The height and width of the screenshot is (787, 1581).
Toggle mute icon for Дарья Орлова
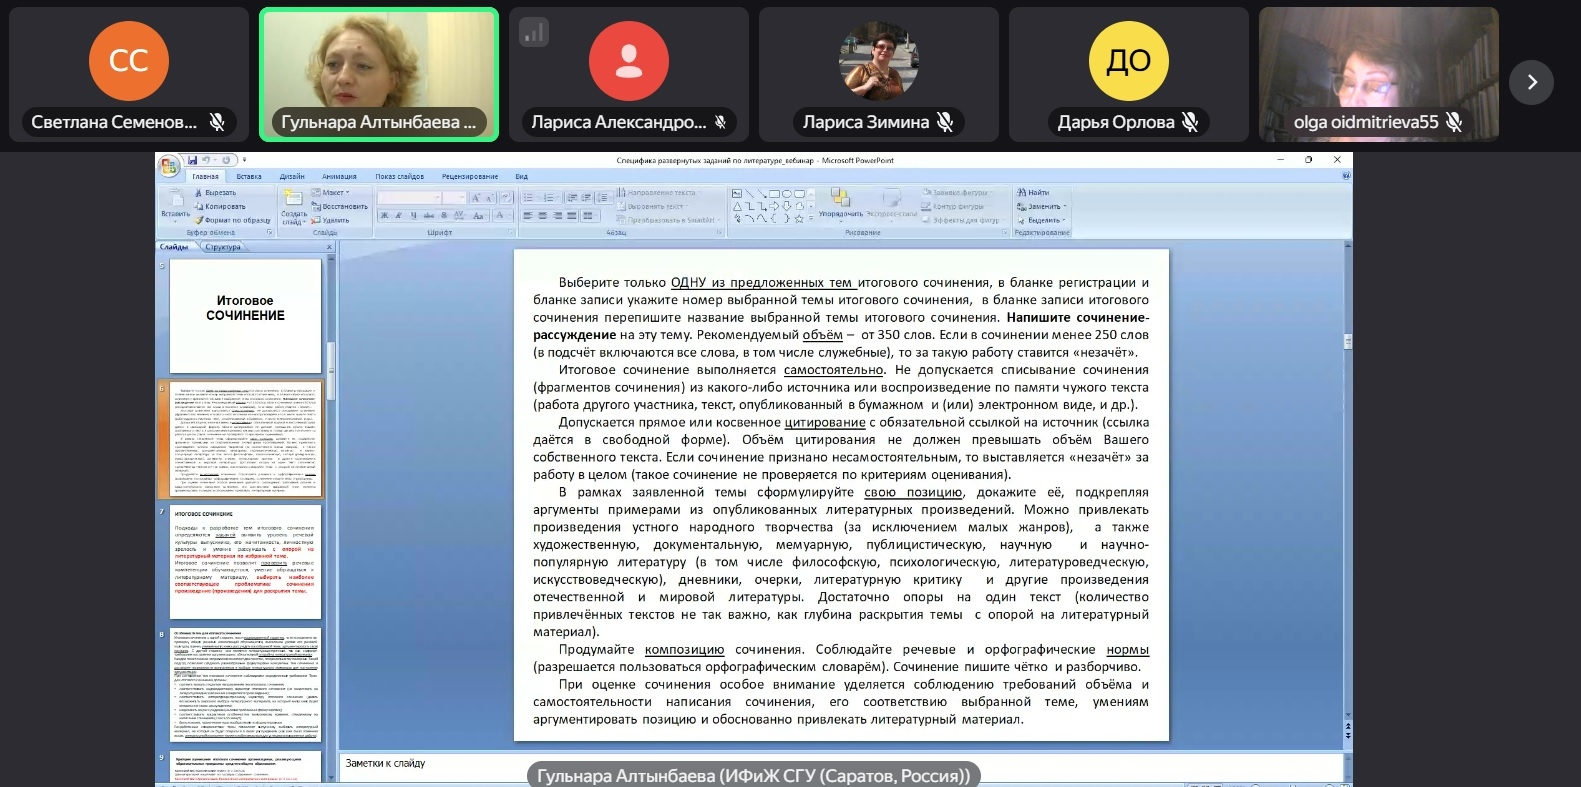point(1190,122)
